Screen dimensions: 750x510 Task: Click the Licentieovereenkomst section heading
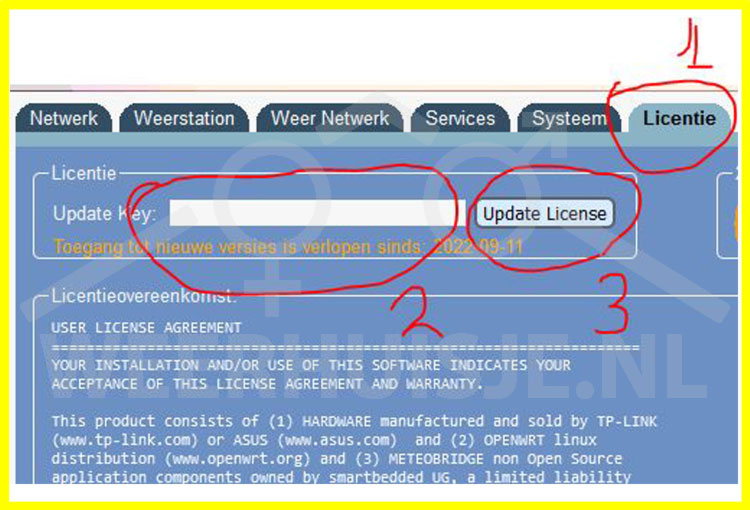click(x=144, y=296)
